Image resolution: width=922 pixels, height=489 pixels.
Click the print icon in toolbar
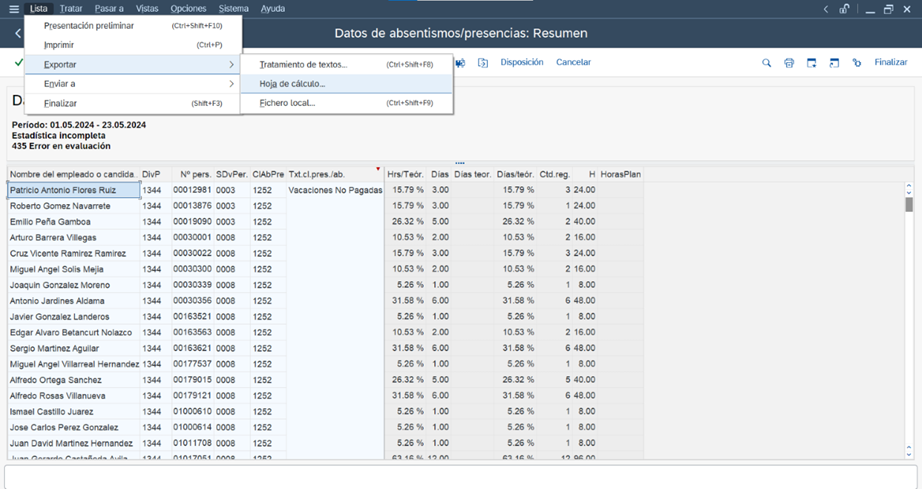click(789, 63)
